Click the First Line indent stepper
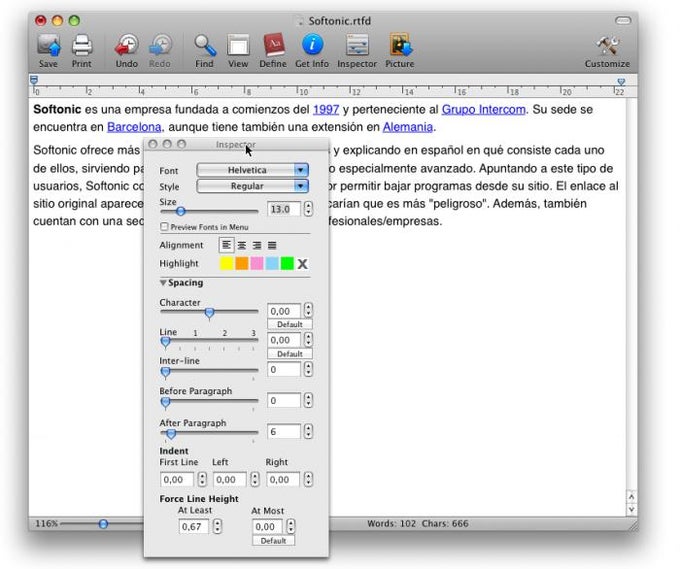This screenshot has height=569, width=680. [x=202, y=479]
